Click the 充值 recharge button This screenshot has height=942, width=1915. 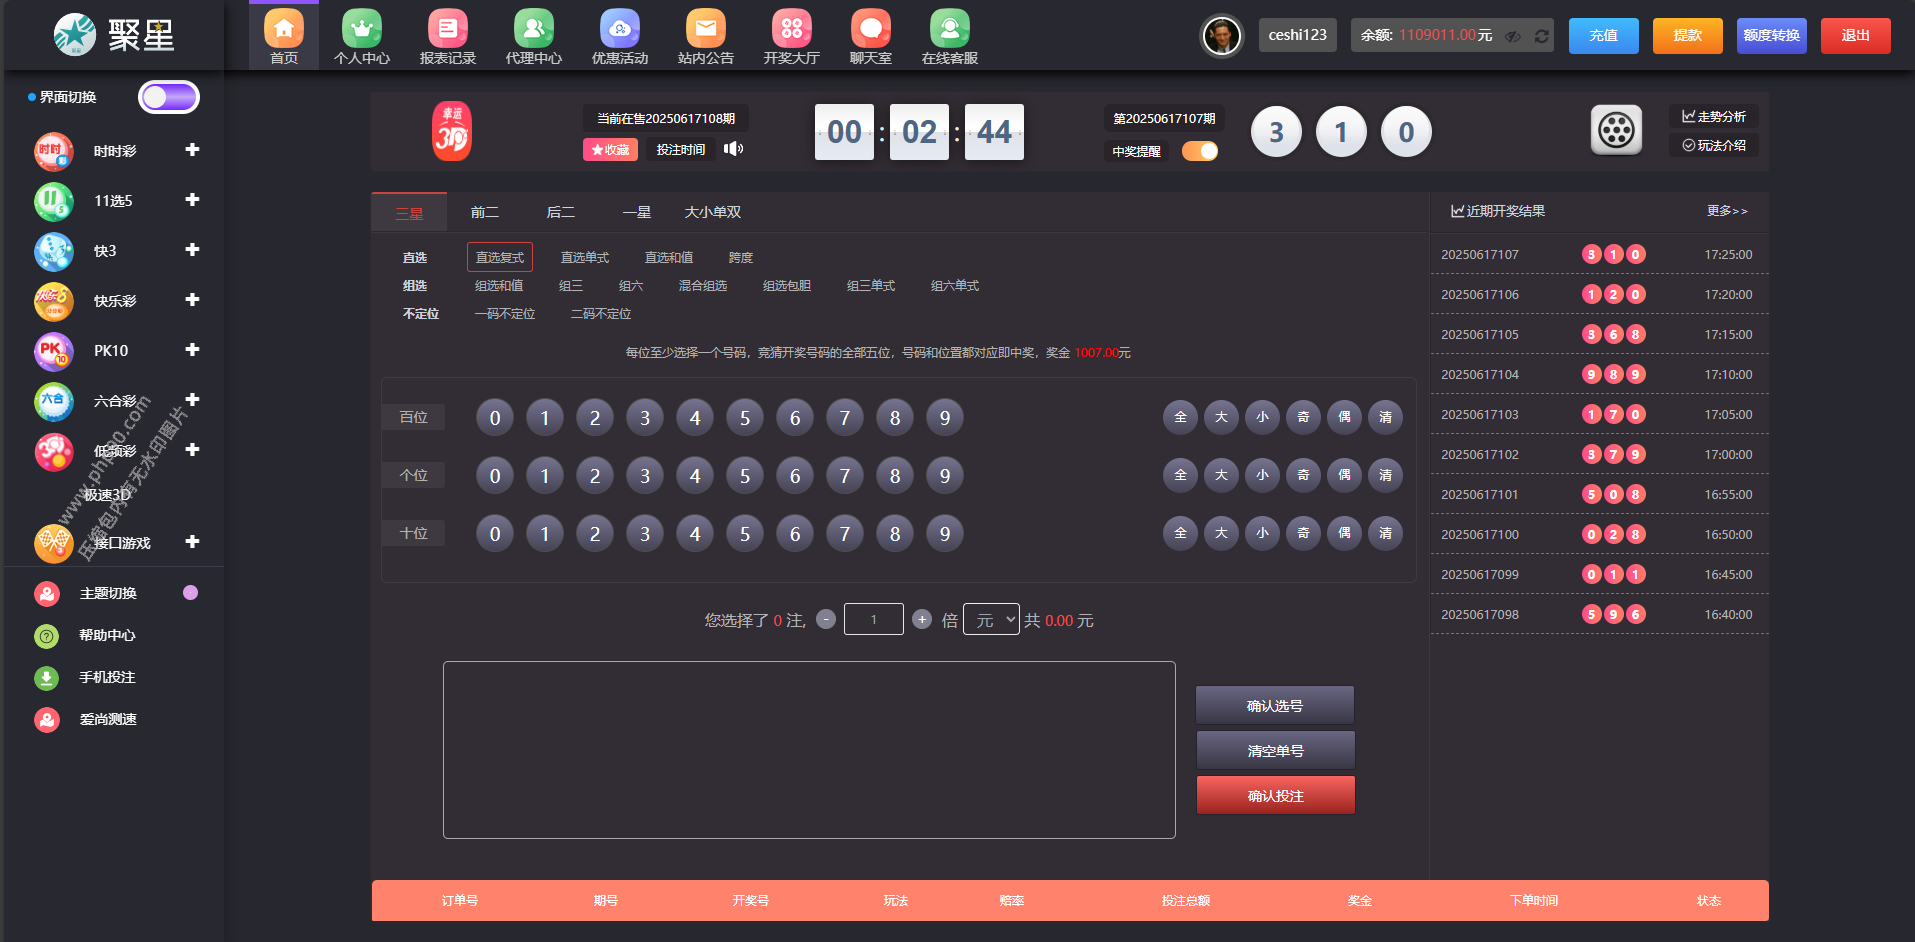[1603, 35]
